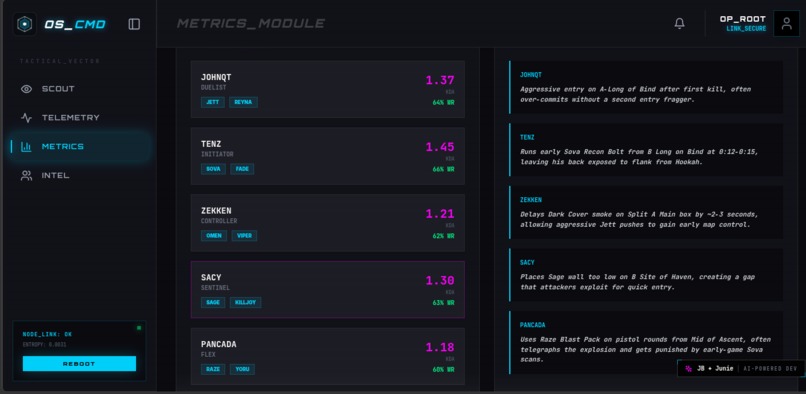
Task: Select the VIPER agent tag
Action: pyautogui.click(x=244, y=236)
